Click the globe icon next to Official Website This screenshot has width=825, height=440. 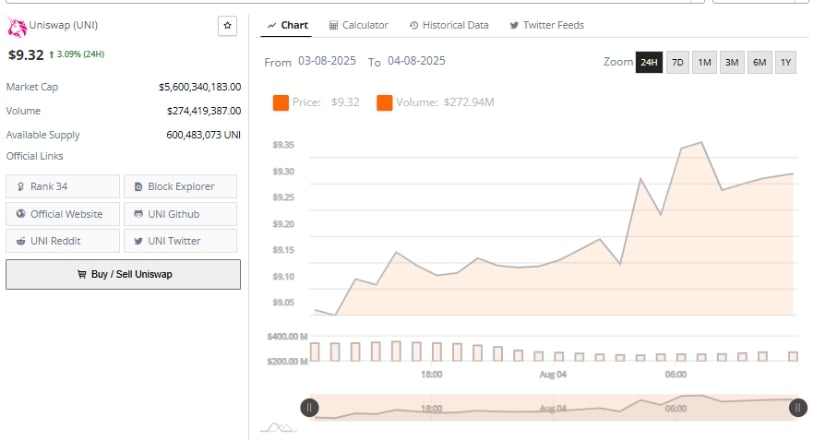21,214
